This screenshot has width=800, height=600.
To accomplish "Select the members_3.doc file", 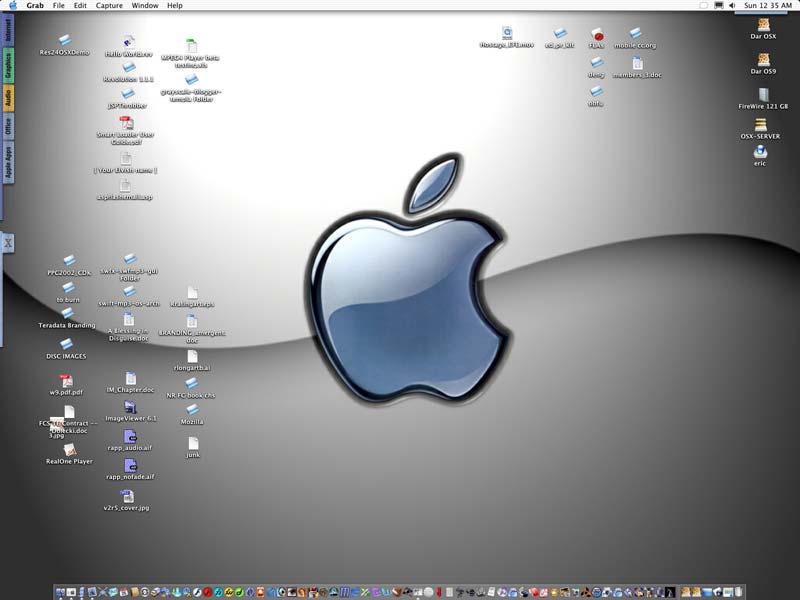I will pyautogui.click(x=637, y=67).
